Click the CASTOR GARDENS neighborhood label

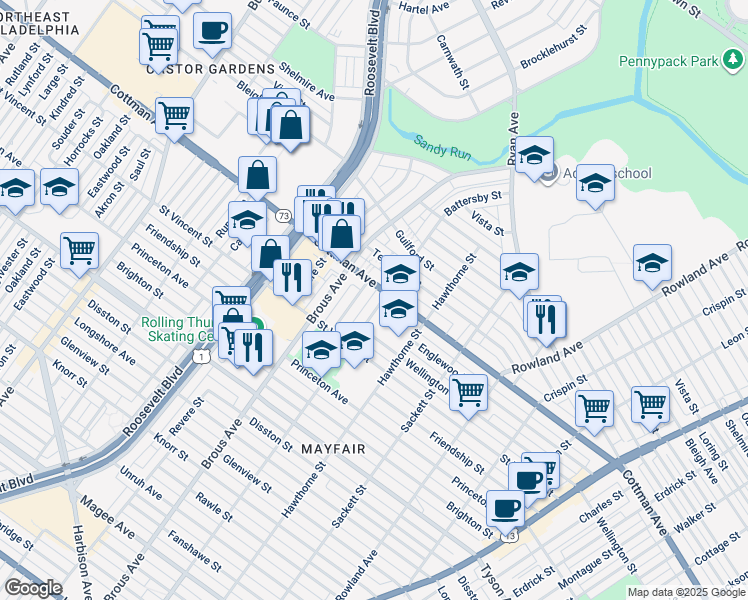pyautogui.click(x=211, y=70)
